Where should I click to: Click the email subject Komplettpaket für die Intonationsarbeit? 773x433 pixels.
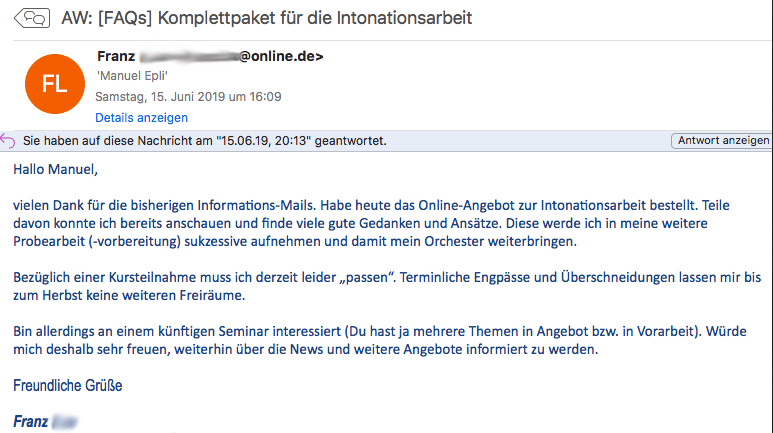click(315, 18)
